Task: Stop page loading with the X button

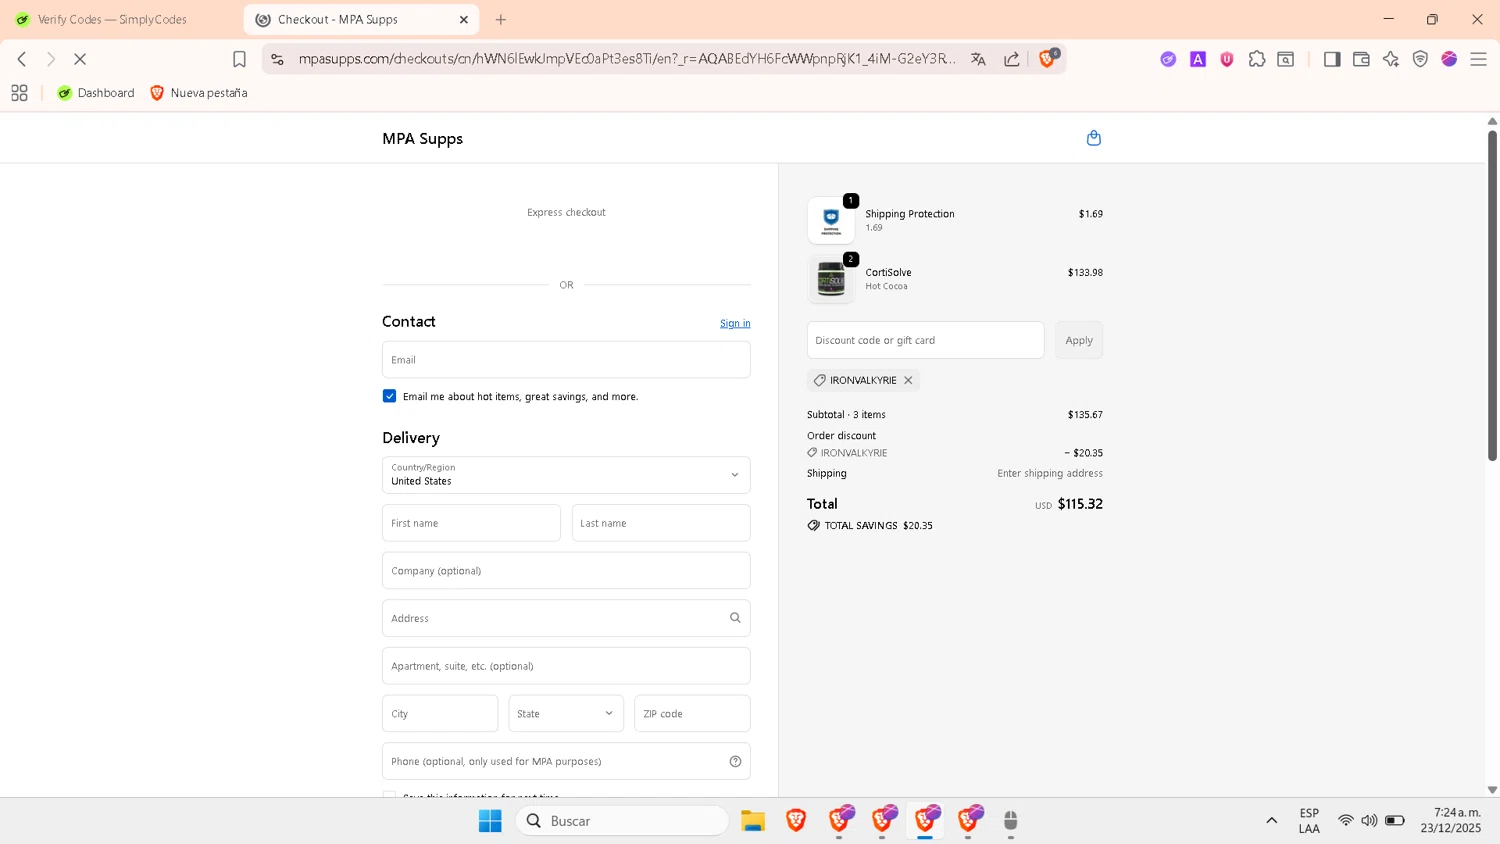Action: [80, 59]
